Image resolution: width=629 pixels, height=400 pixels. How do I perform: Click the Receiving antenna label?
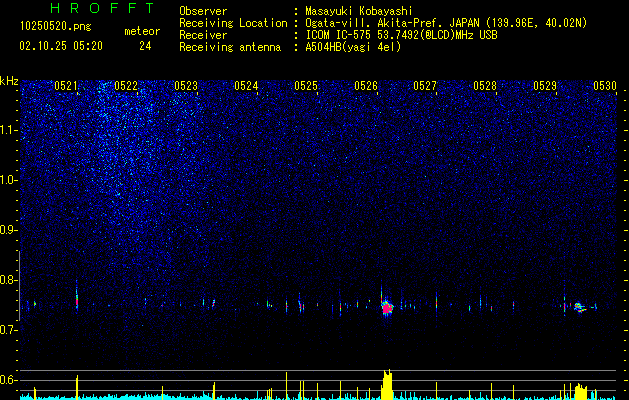click(230, 47)
